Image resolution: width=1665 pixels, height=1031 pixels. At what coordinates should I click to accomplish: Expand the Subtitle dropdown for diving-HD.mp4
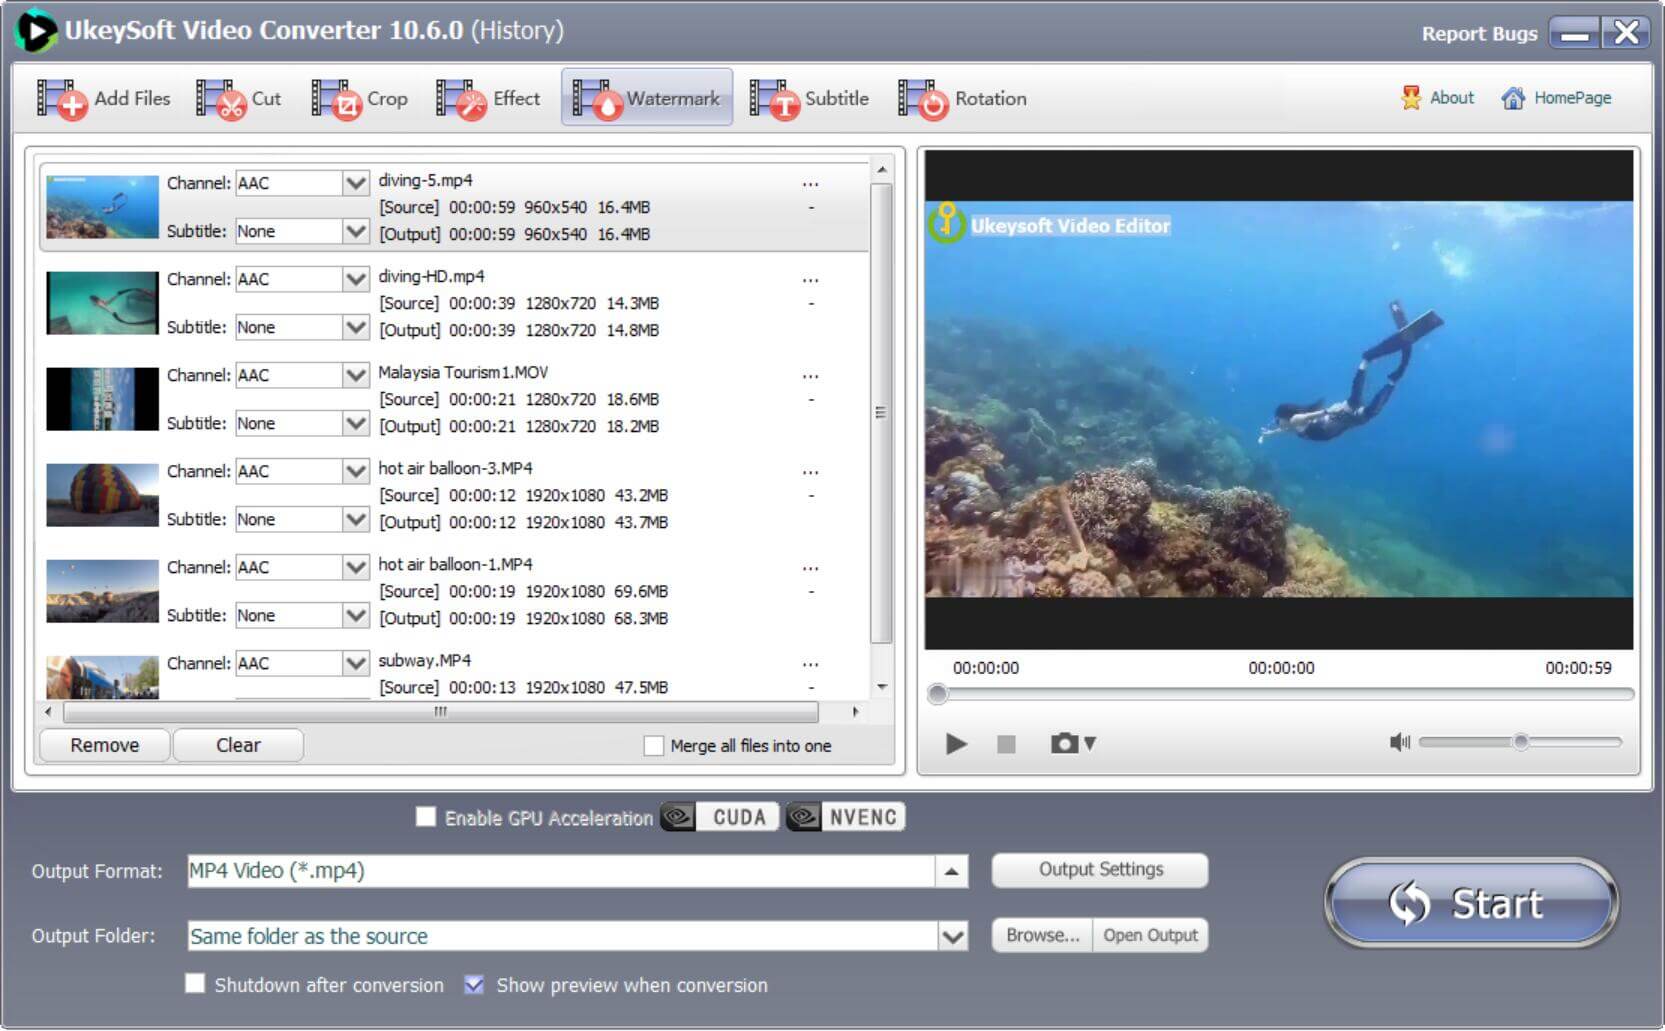click(355, 327)
